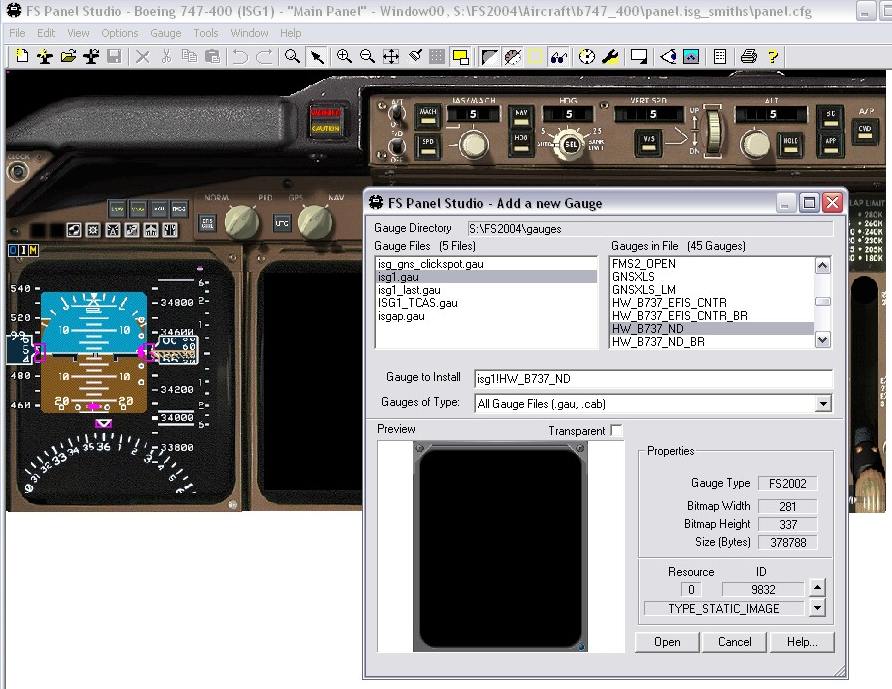Click the printer toolbar icon
The image size is (892, 689).
pyautogui.click(x=749, y=56)
